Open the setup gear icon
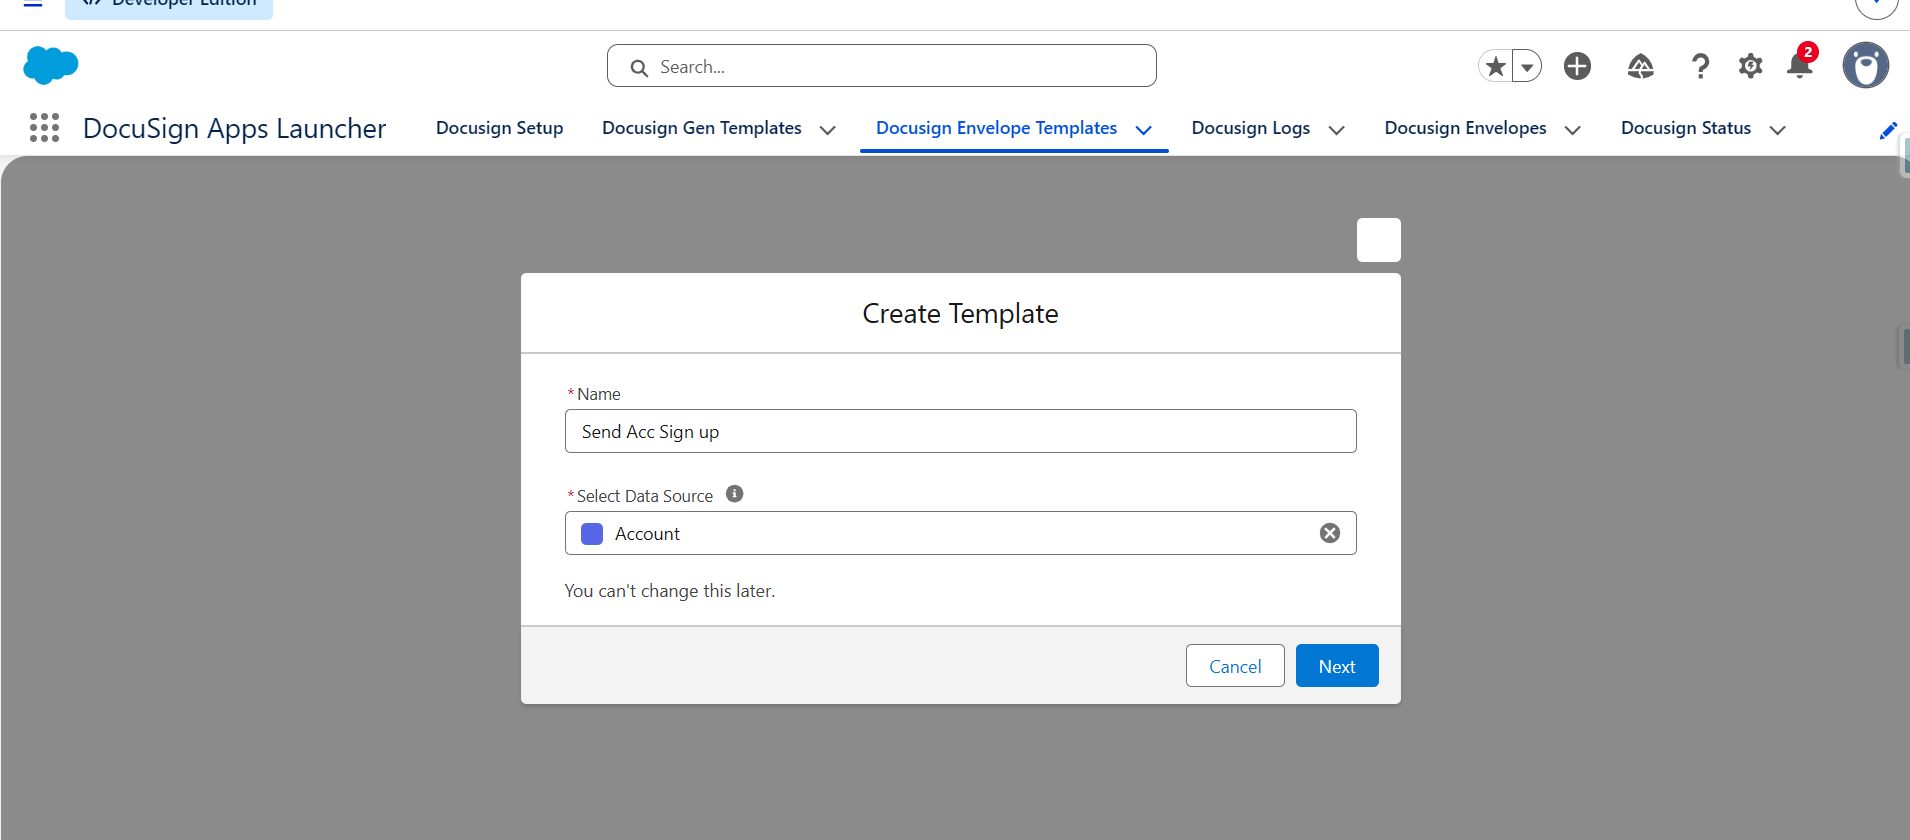 [x=1750, y=66]
